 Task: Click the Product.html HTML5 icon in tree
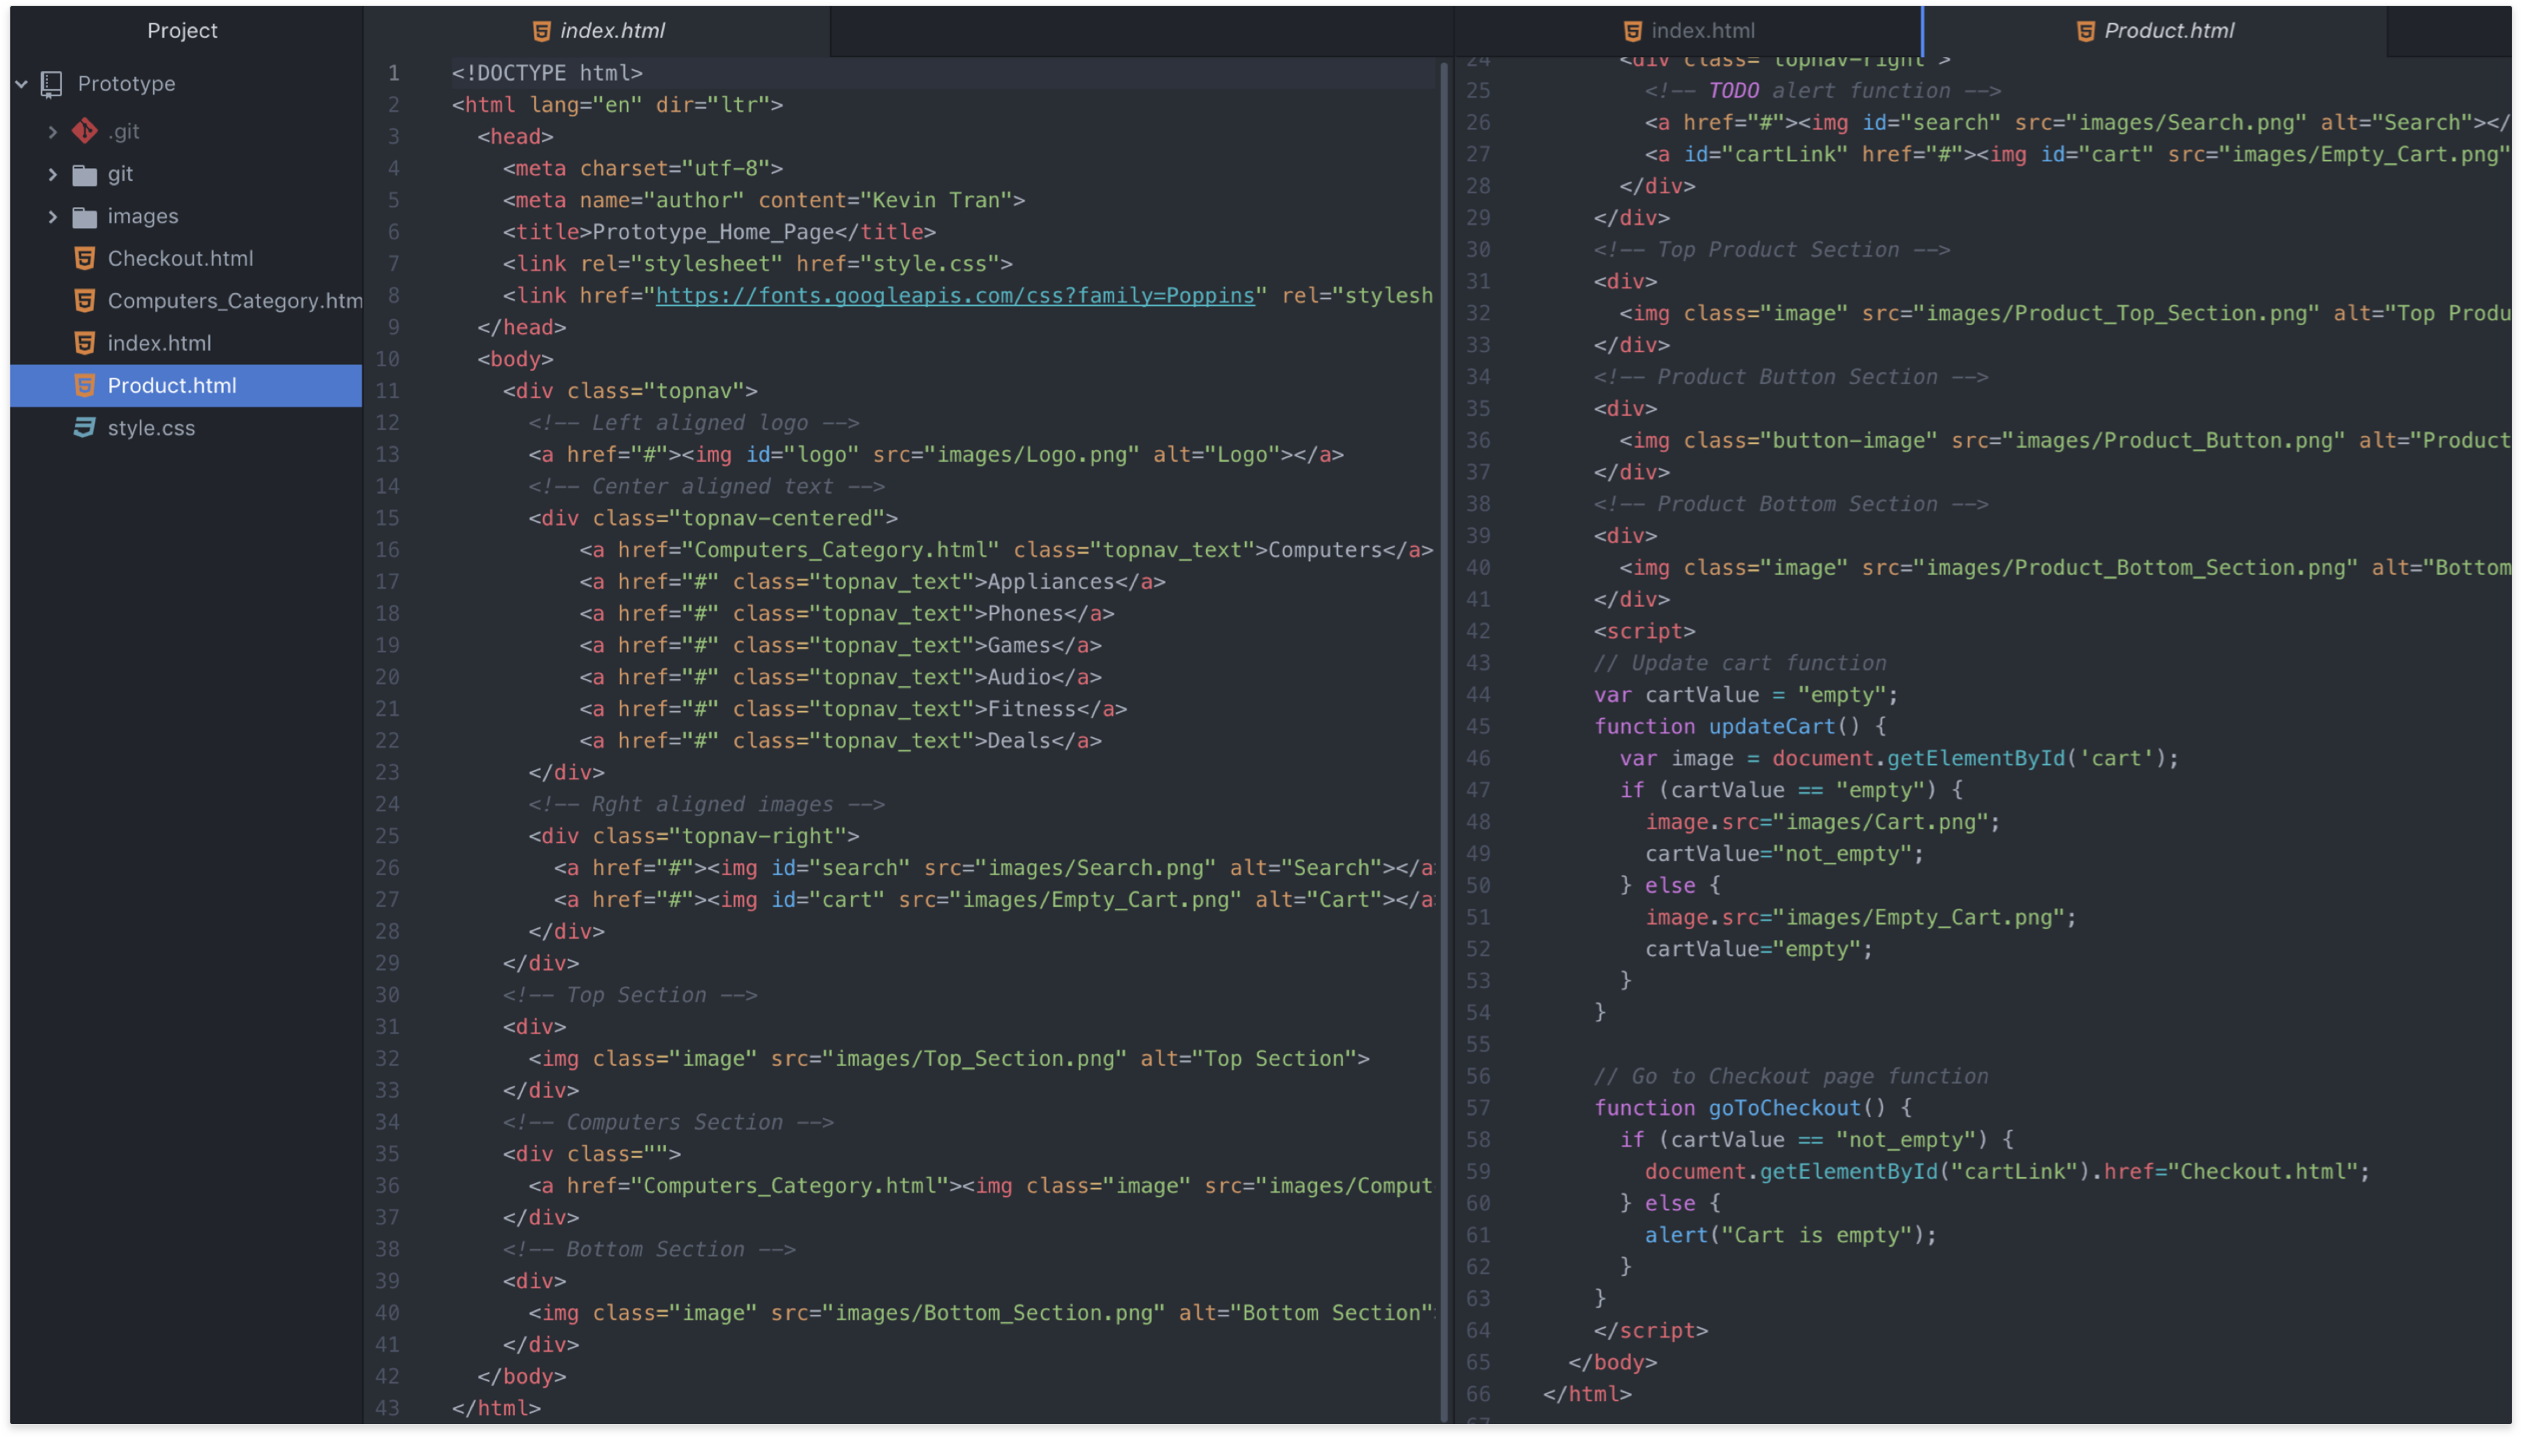click(85, 385)
